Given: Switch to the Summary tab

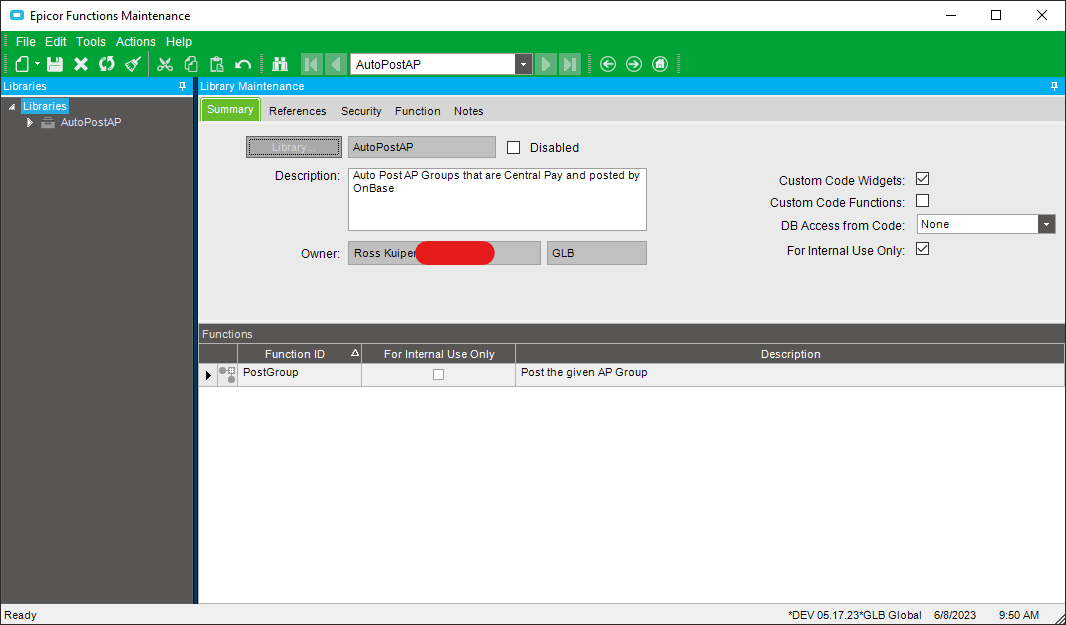Looking at the screenshot, I should [x=230, y=109].
